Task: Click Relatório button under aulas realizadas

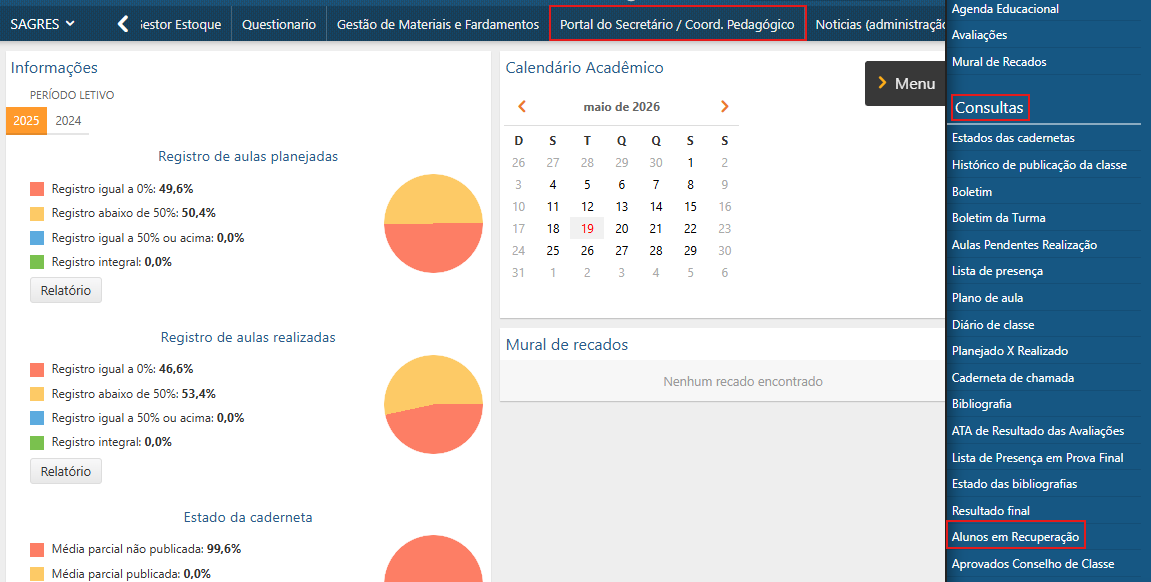Action: click(65, 471)
